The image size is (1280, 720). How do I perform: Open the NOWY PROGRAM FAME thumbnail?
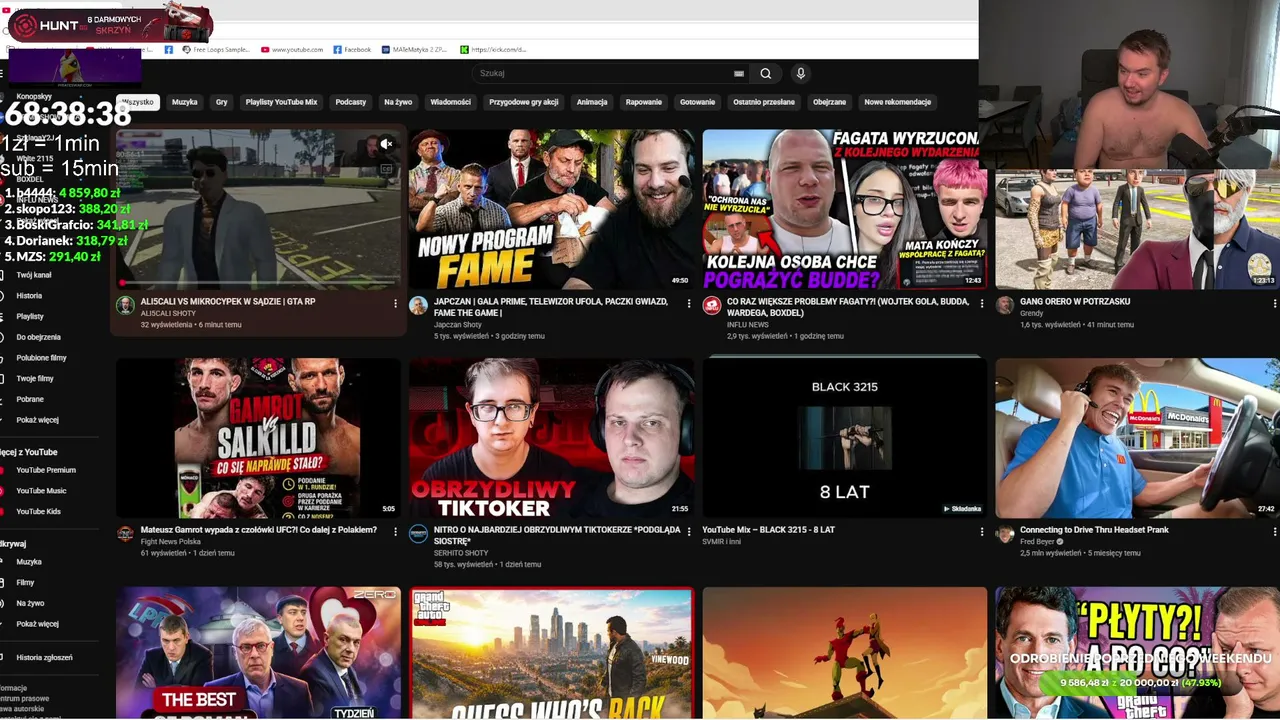[x=551, y=209]
